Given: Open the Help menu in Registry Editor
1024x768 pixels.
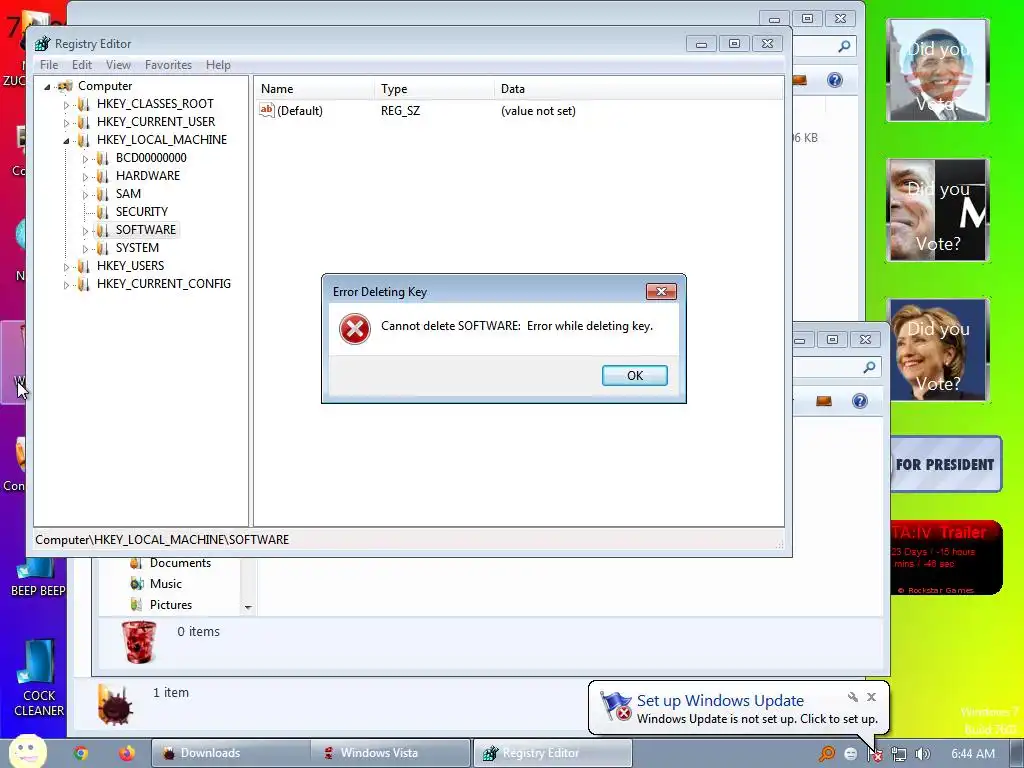Looking at the screenshot, I should pyautogui.click(x=218, y=65).
